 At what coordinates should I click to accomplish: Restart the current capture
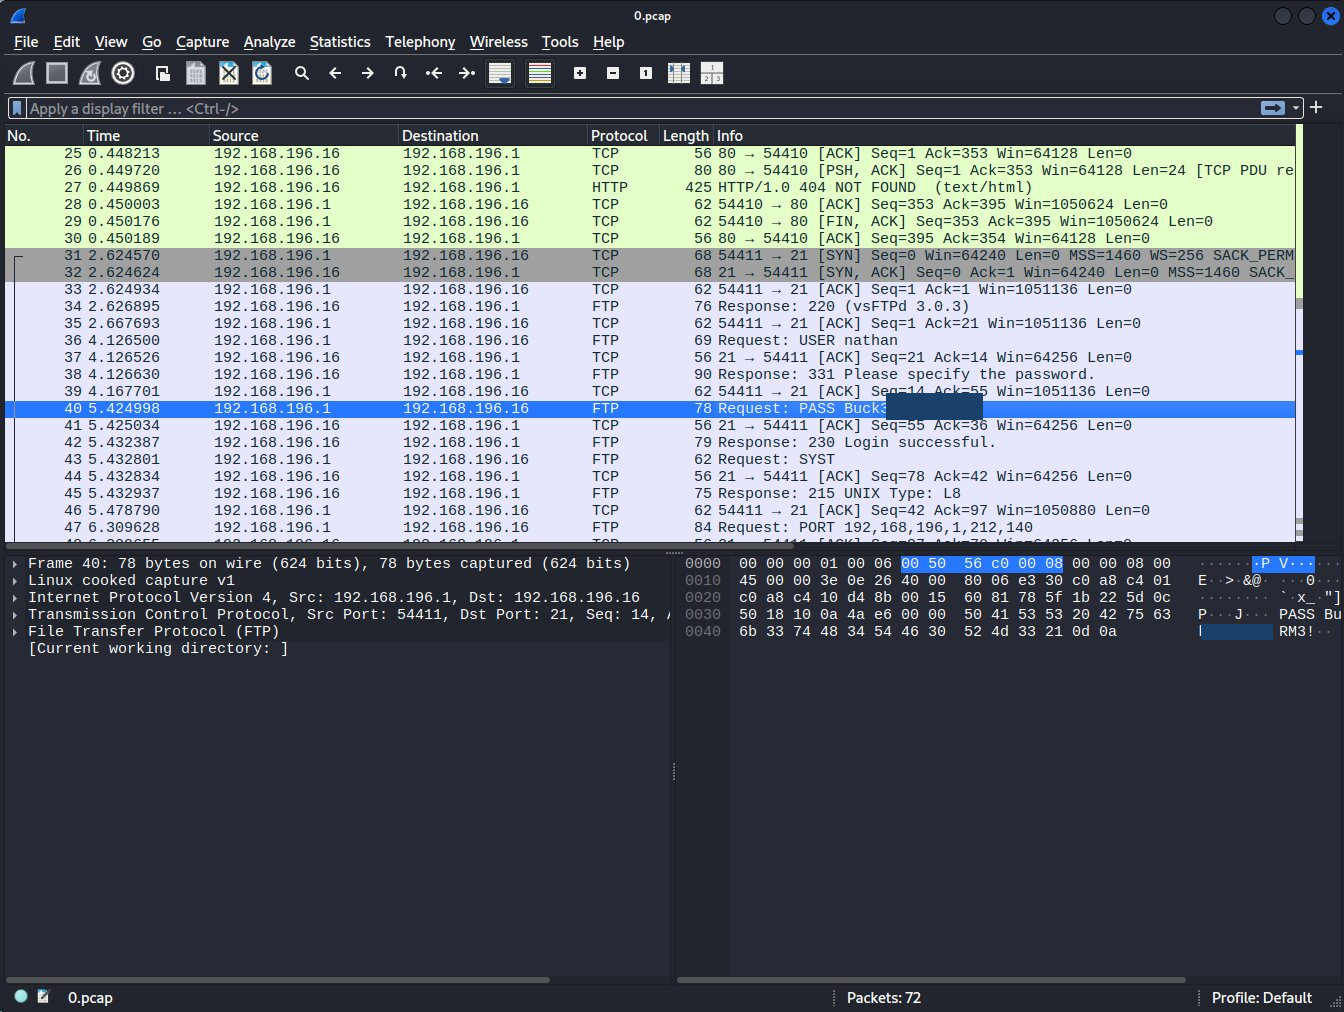[90, 73]
